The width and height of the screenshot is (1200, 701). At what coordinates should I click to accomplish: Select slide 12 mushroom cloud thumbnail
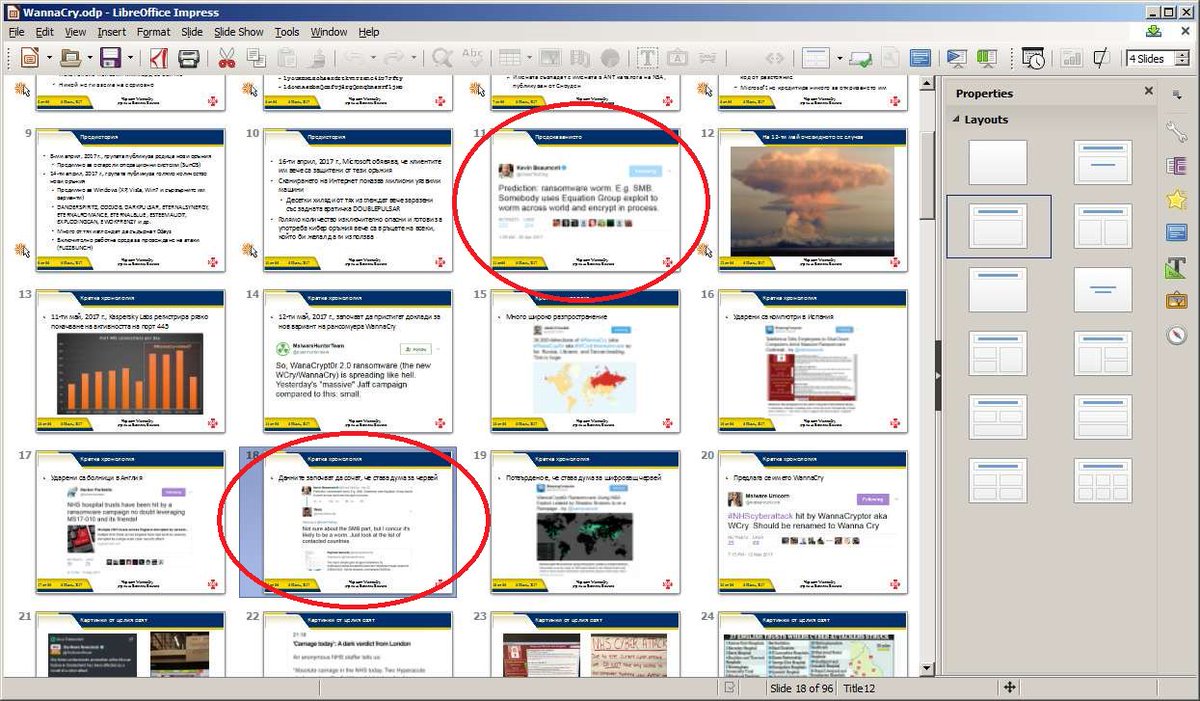[x=812, y=200]
